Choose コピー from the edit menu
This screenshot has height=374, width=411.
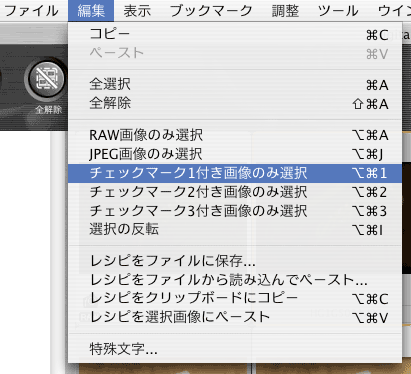(235, 34)
